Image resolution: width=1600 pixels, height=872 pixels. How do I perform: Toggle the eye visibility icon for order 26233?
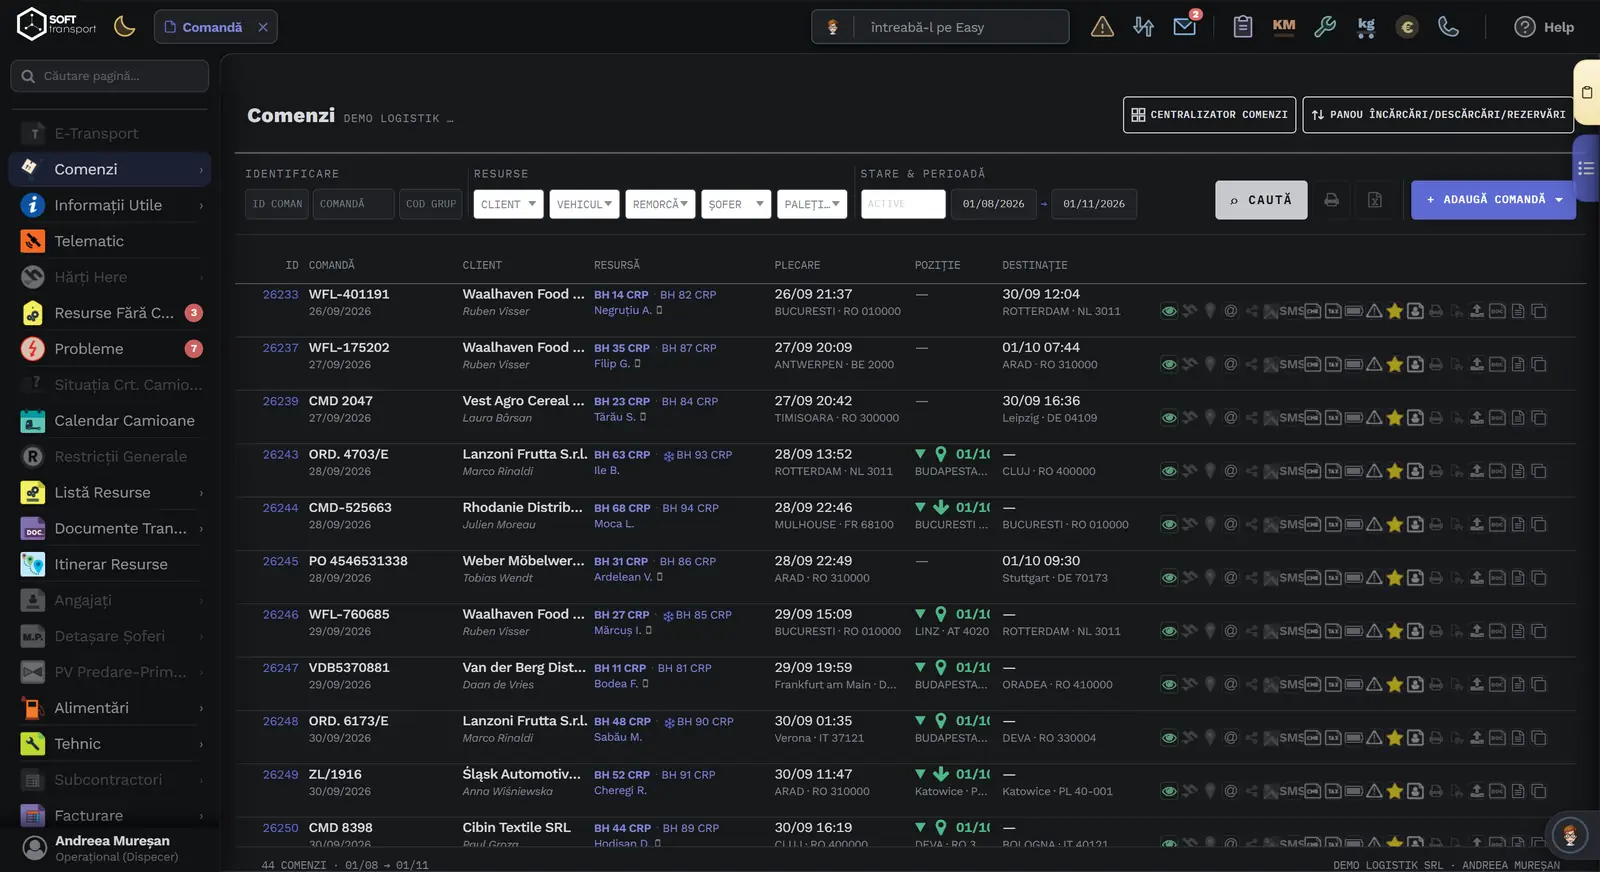coord(1168,311)
